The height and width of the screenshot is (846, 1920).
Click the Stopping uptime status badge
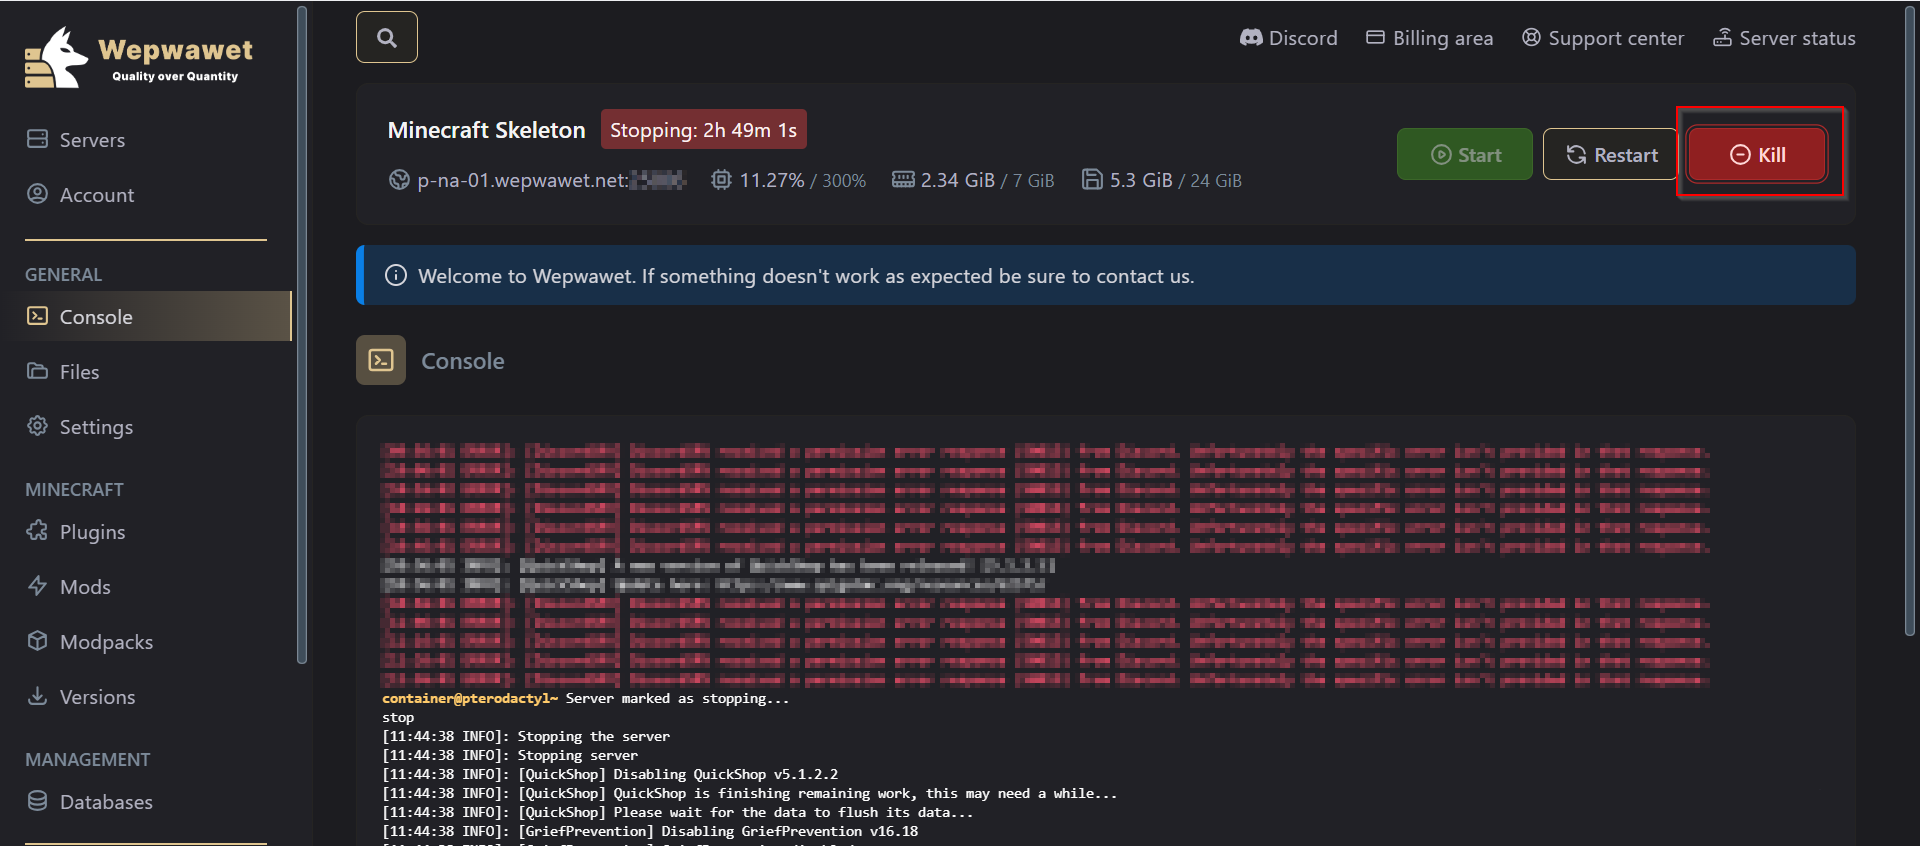704,130
